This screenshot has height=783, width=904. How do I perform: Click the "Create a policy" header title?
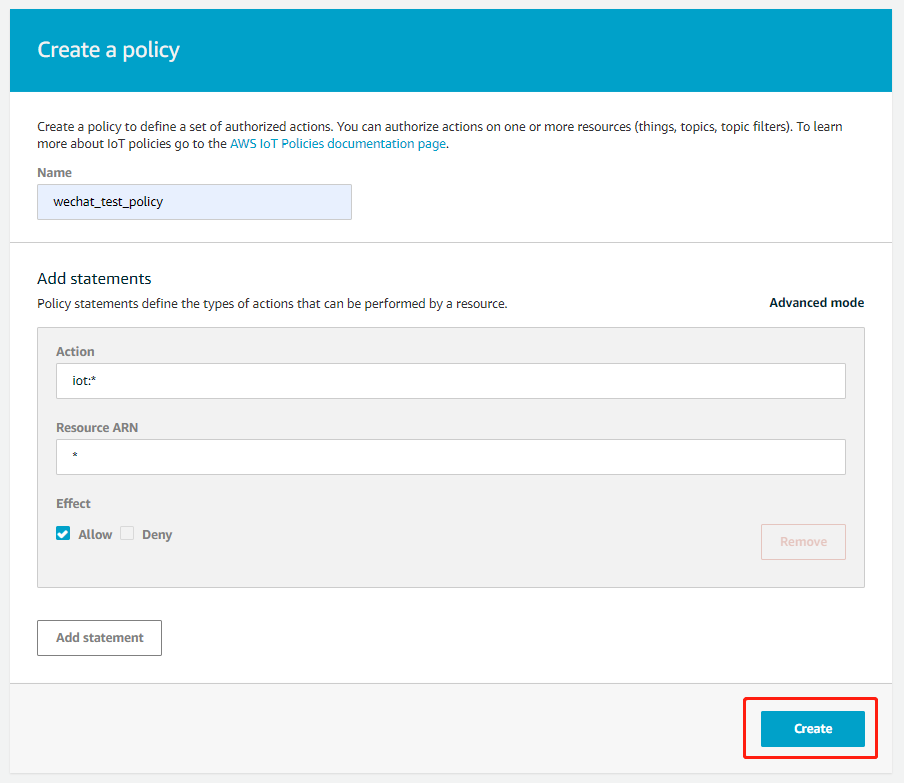(108, 50)
